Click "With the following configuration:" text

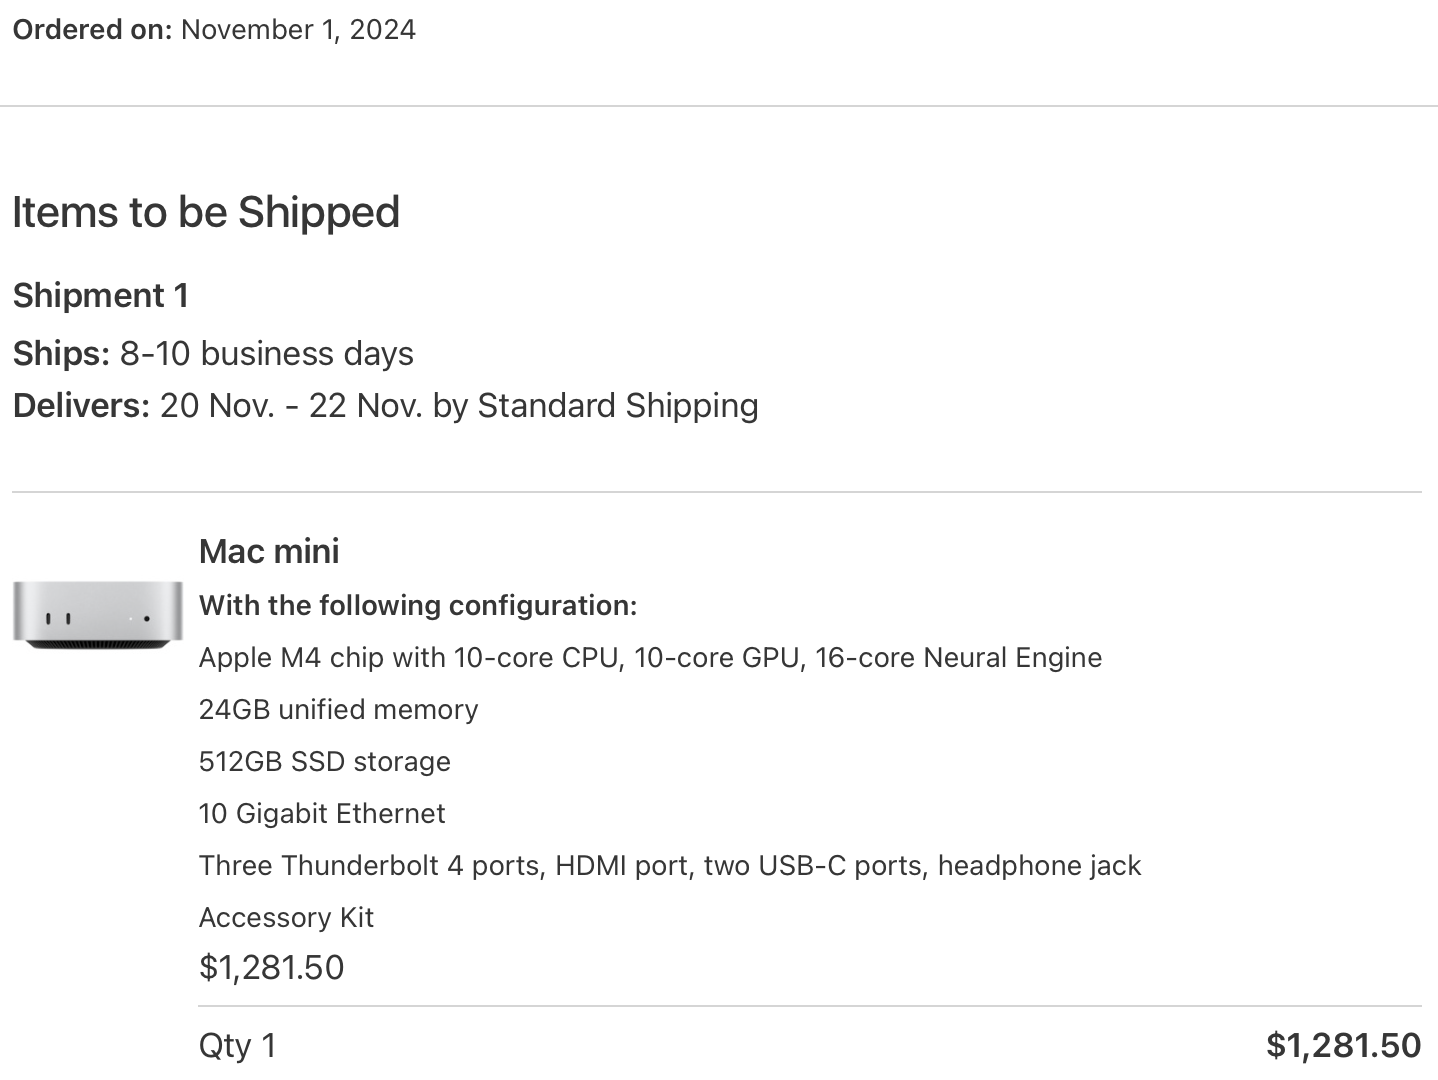[x=418, y=606]
